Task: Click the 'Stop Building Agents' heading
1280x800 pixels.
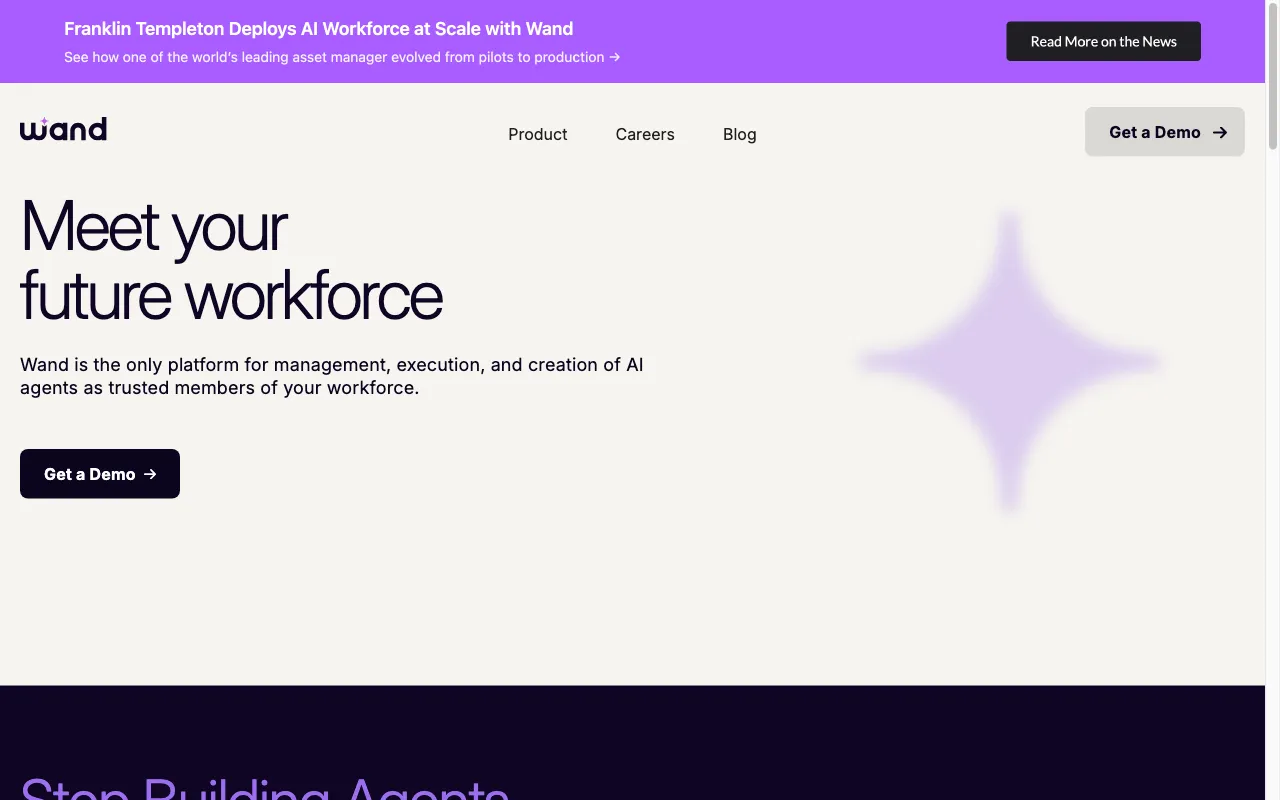Action: pyautogui.click(x=265, y=789)
